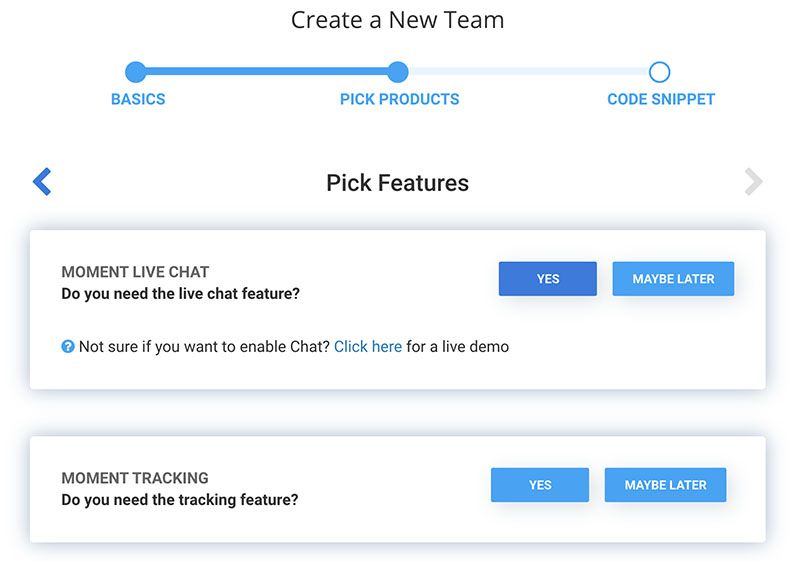
Task: Open the PICK PRODUCTS step label
Action: [x=399, y=99]
